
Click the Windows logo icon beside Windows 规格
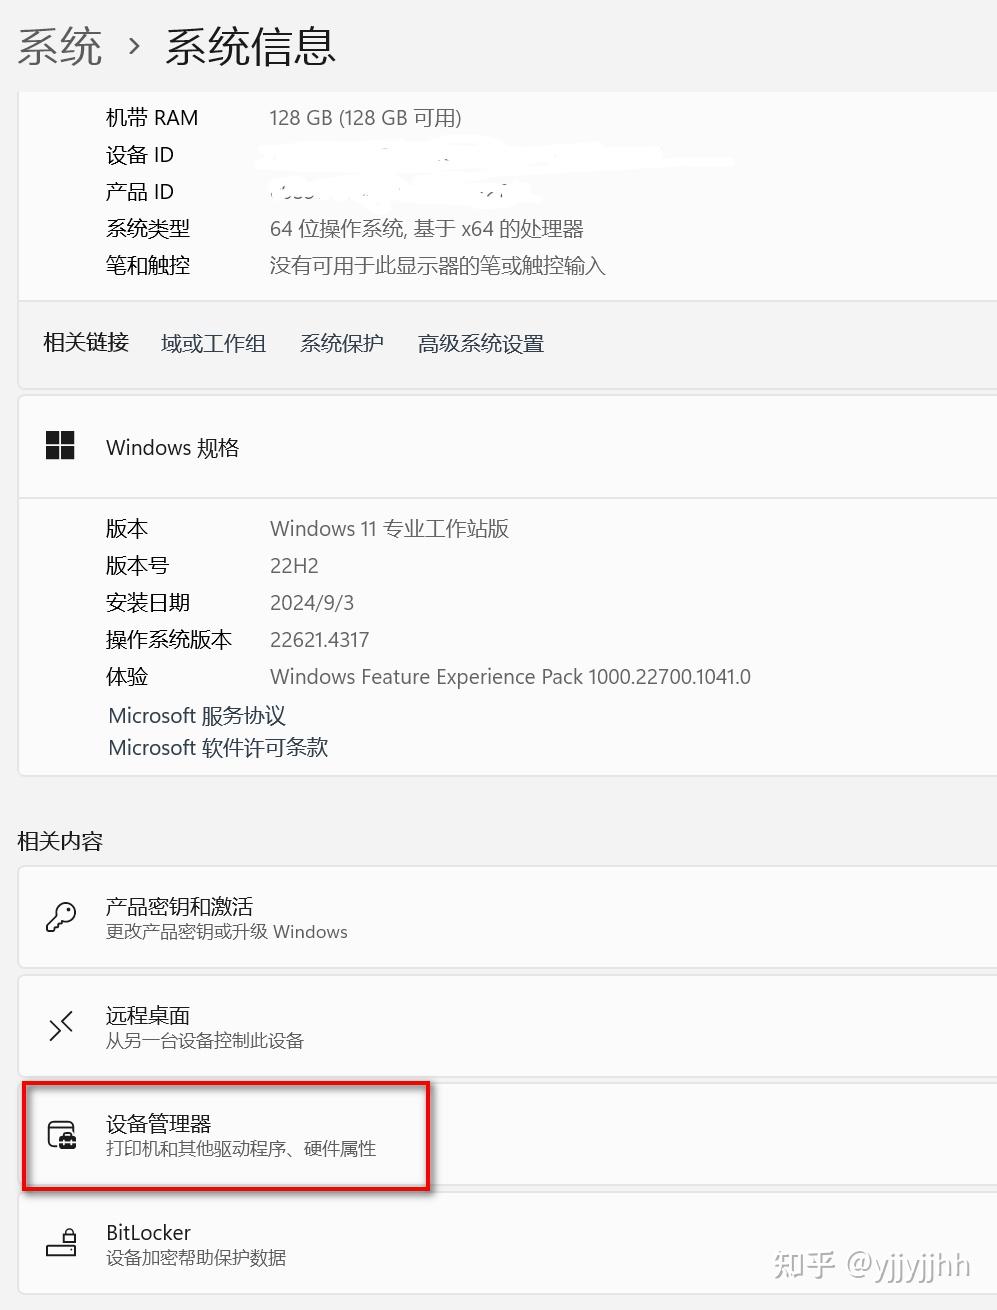[x=60, y=446]
